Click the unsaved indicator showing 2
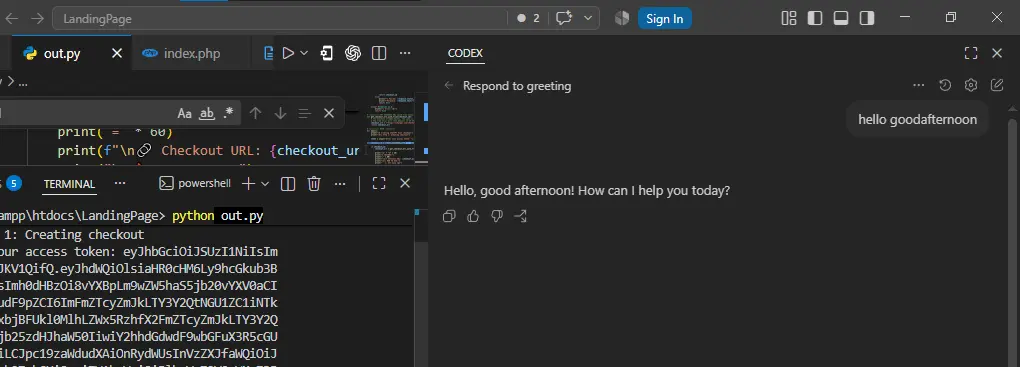The height and width of the screenshot is (367, 1020). 528,18
